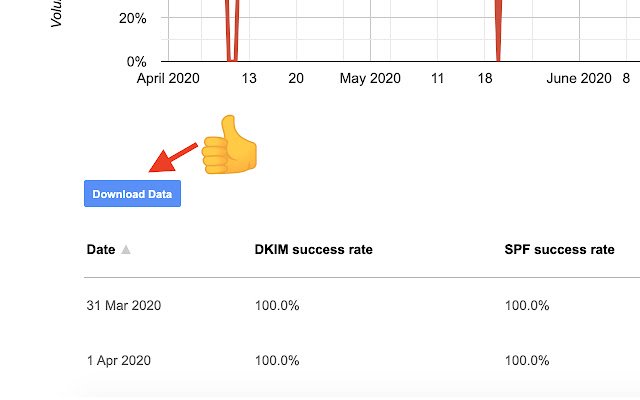Click the 1 Apr 2020 date cell
The height and width of the screenshot is (400, 640).
pos(120,360)
